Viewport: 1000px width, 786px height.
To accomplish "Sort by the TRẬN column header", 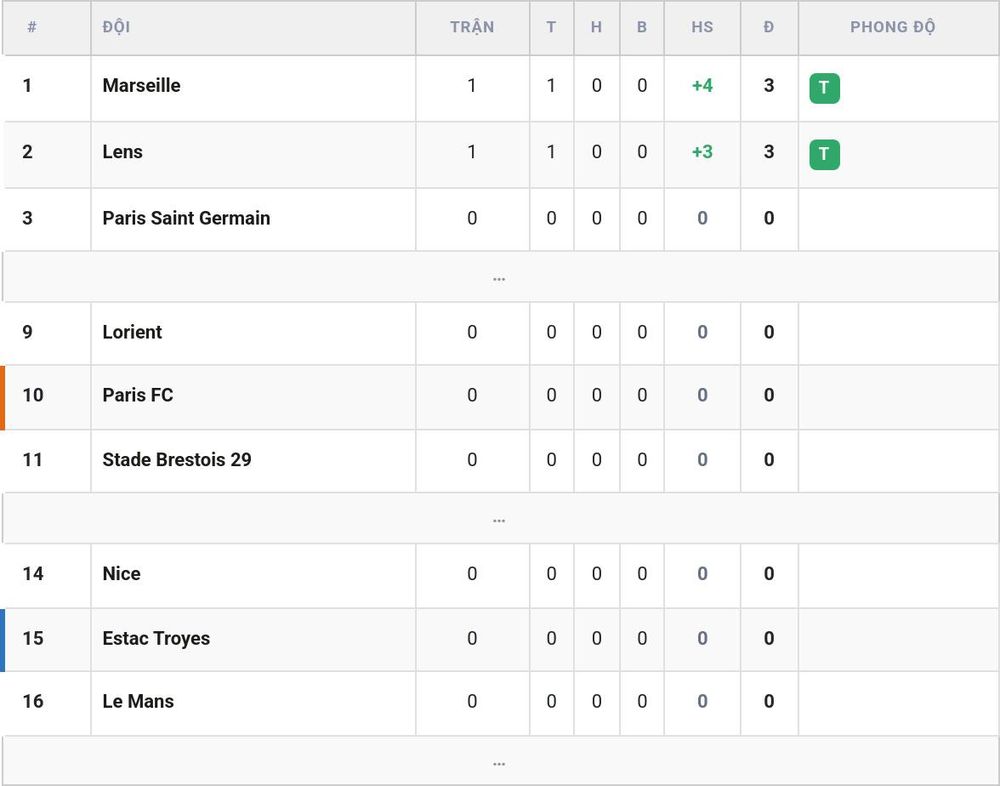I will coord(472,27).
